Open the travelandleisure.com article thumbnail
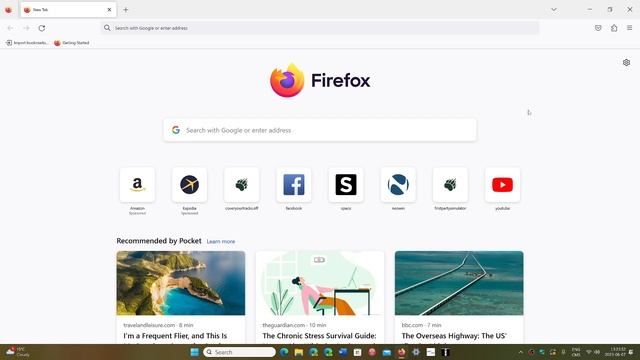Image resolution: width=640 pixels, height=360 pixels. coord(181,283)
